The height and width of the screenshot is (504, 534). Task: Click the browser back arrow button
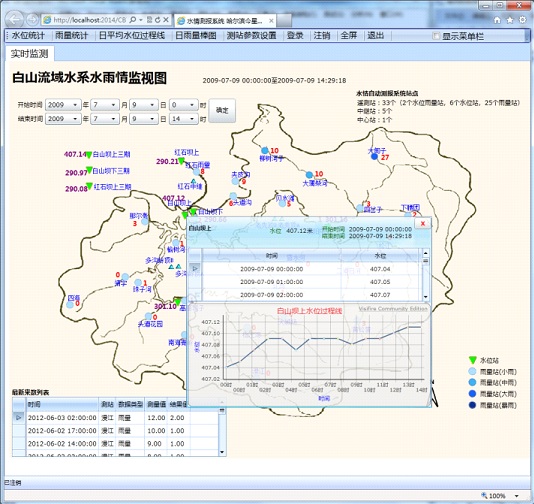point(14,19)
